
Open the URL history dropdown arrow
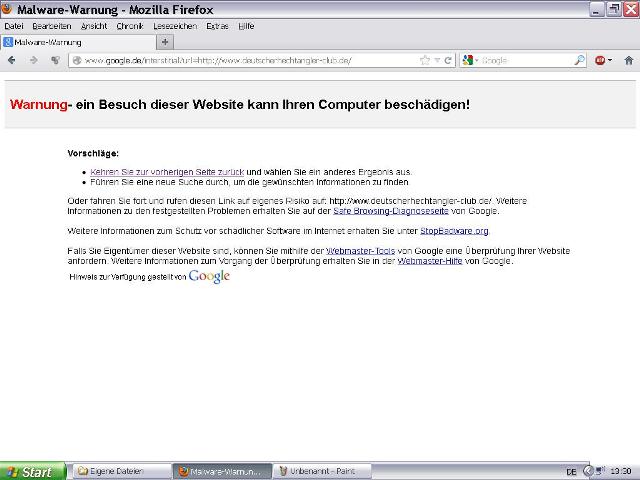[437, 60]
